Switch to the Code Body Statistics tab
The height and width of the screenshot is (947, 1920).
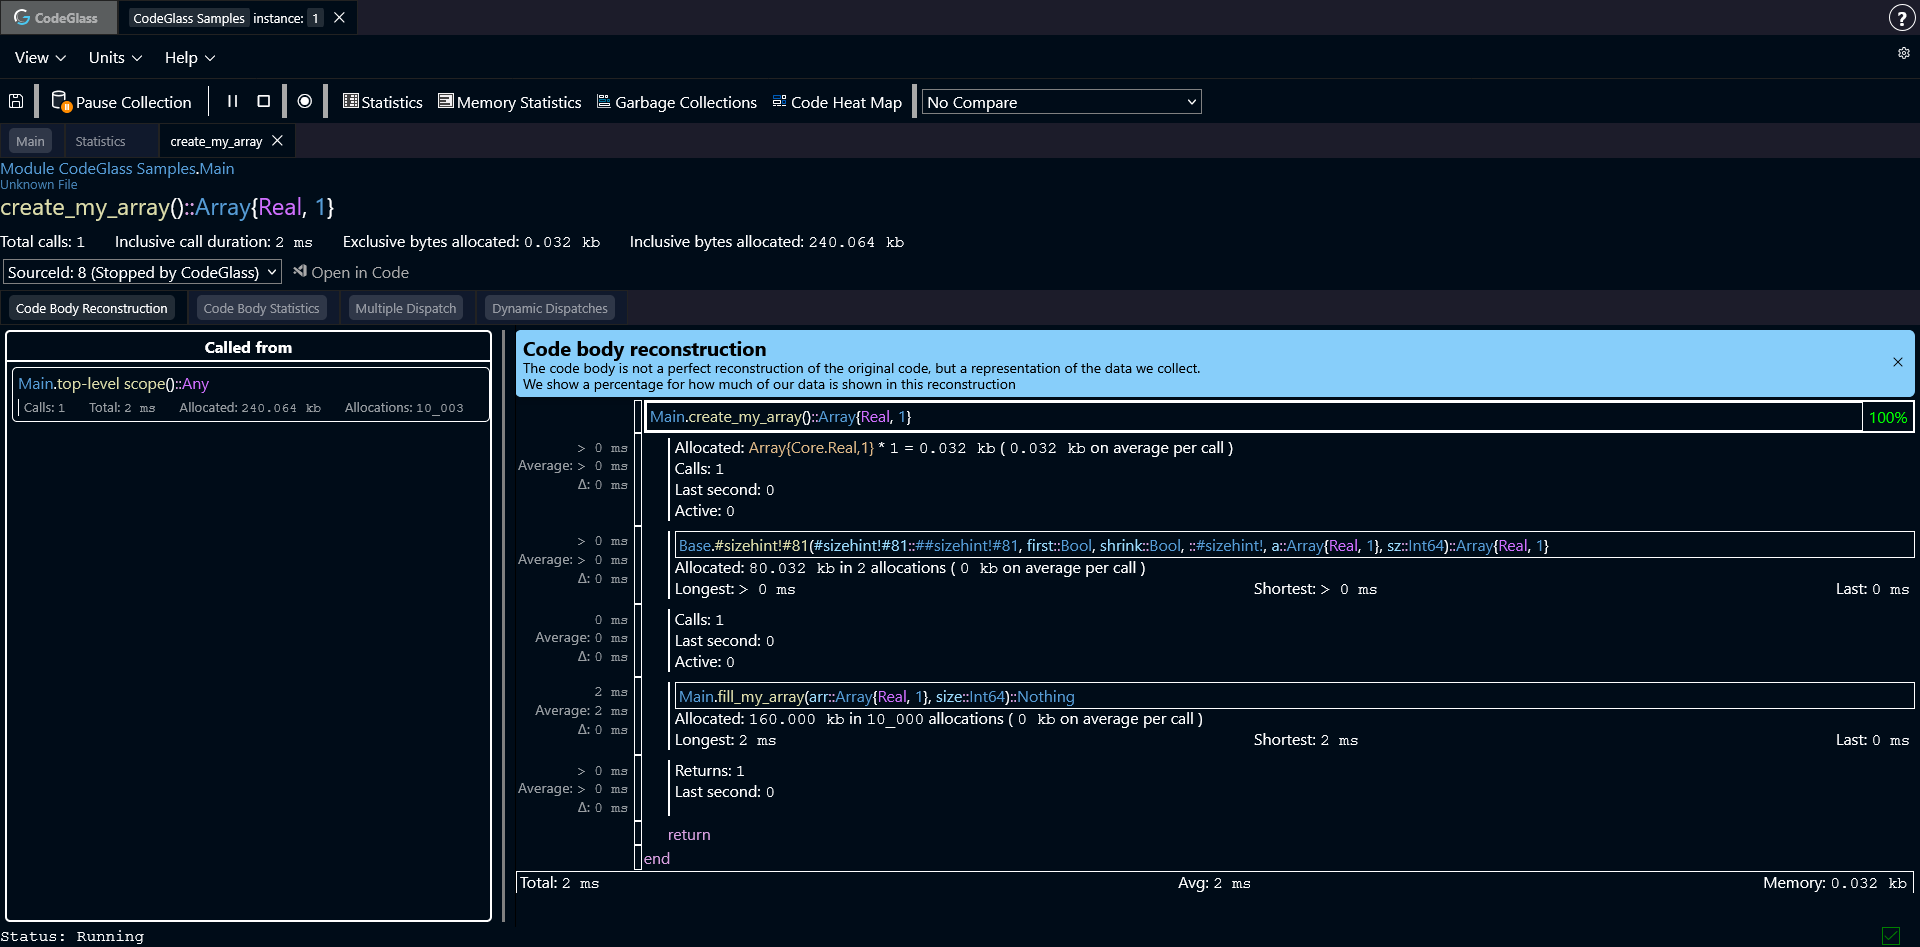tap(261, 307)
